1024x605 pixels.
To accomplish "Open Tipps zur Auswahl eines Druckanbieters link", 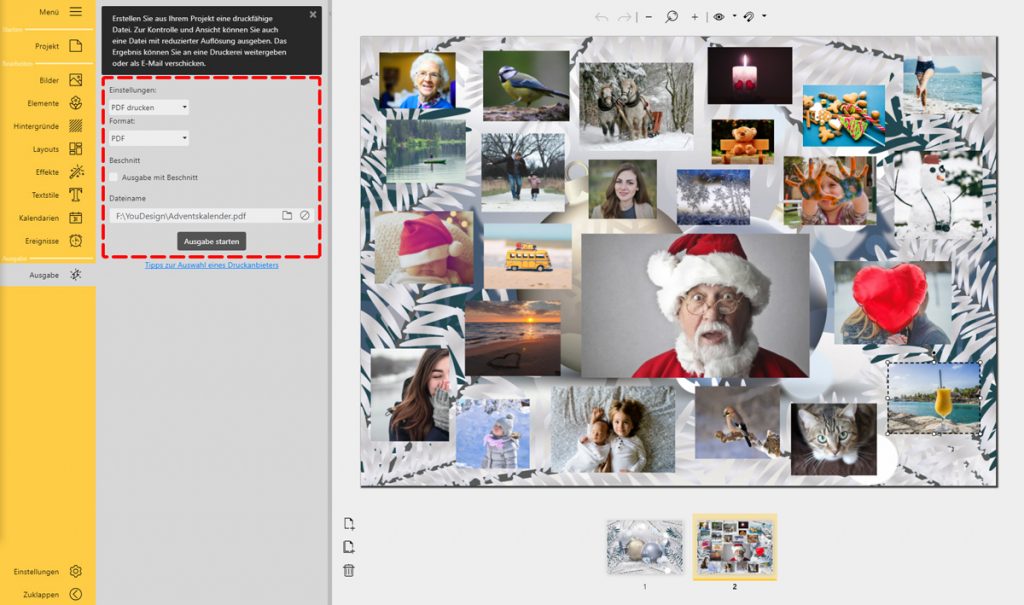I will tap(211, 265).
